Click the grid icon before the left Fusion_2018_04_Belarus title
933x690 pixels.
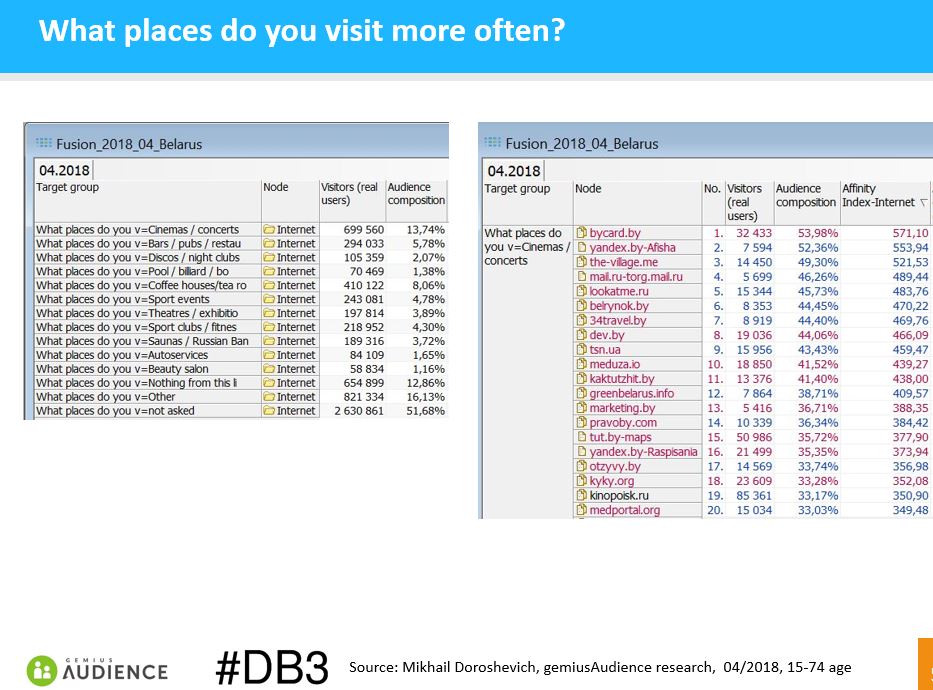click(43, 143)
